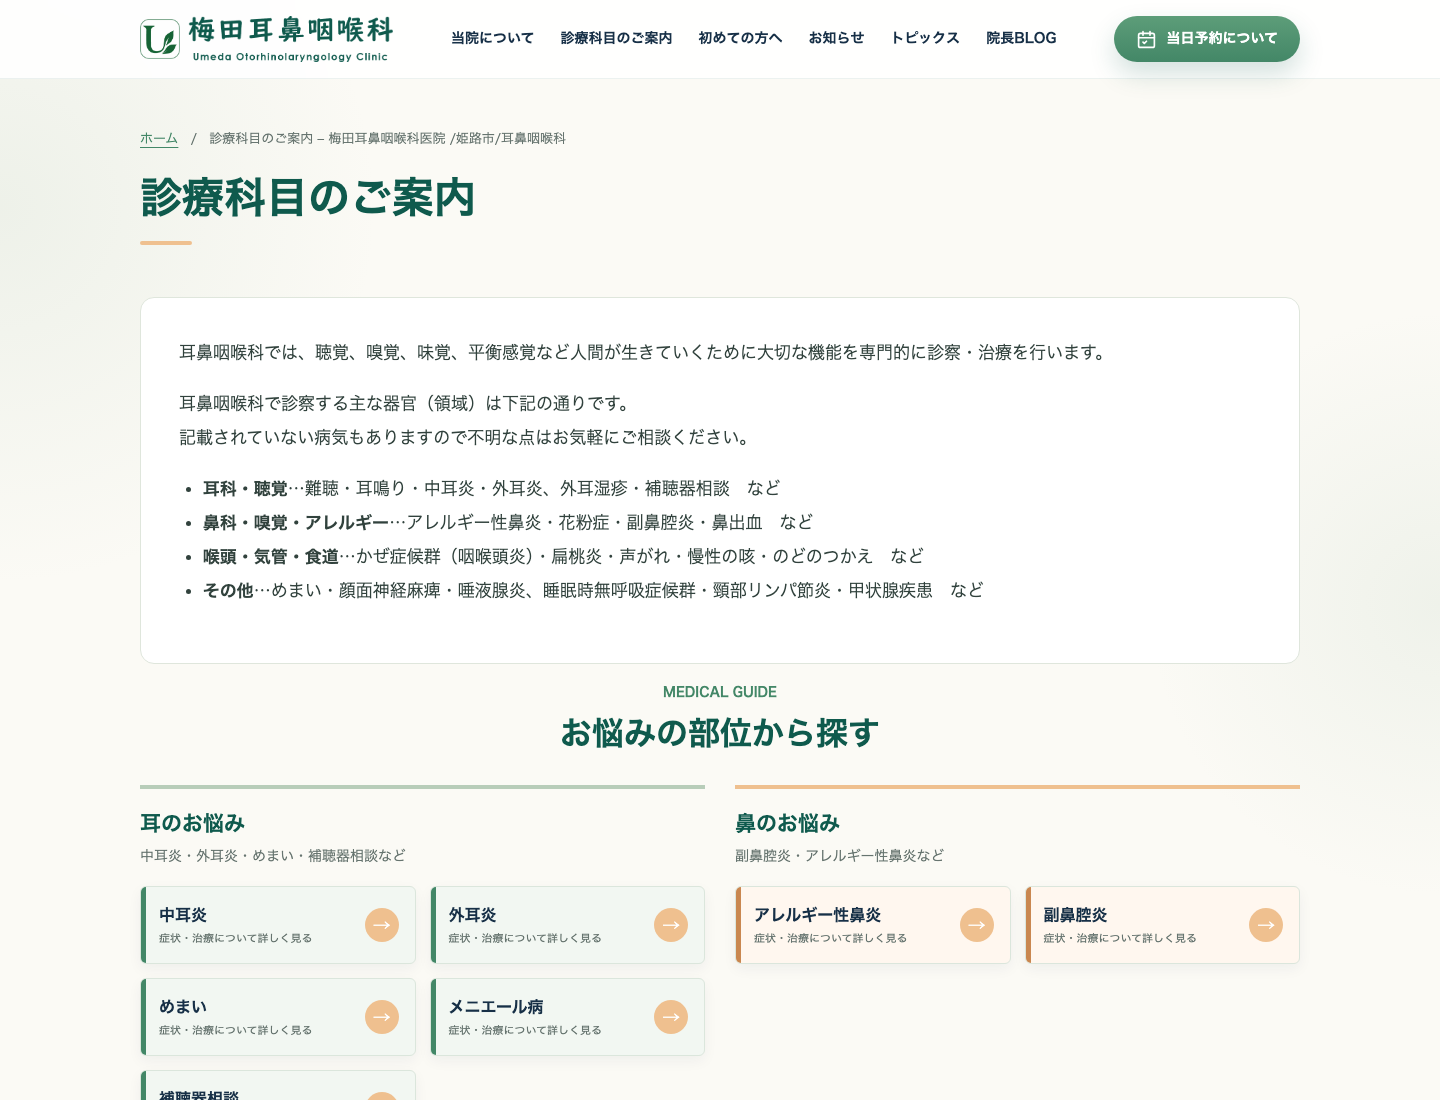Screen dimensions: 1440x1100
Task: Open the 当院について menu item
Action: click(x=492, y=38)
